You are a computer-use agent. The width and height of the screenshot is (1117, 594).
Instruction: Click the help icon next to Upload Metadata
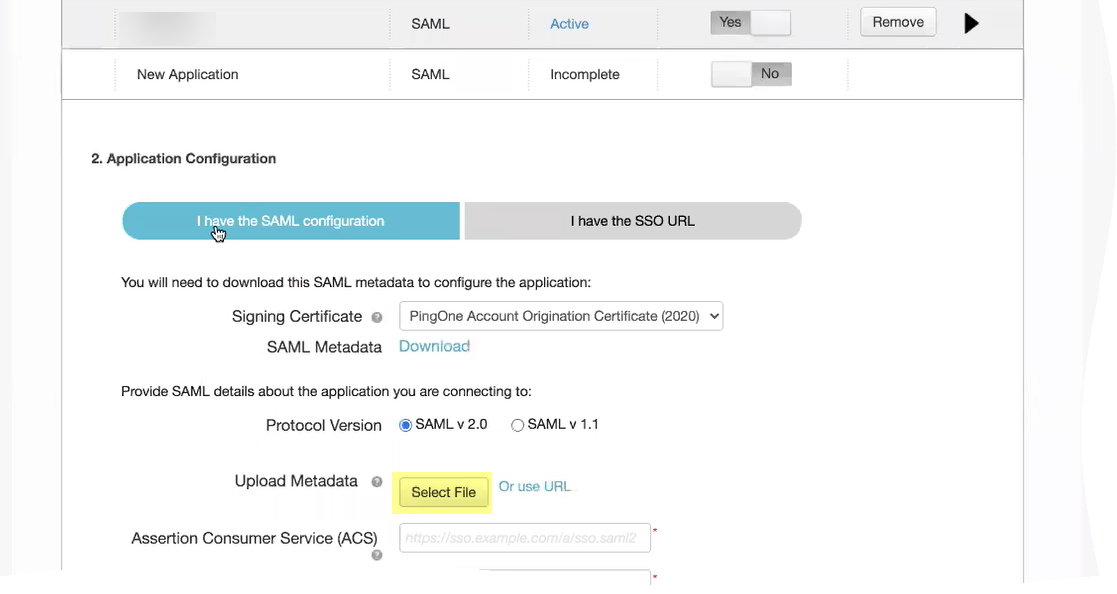point(377,482)
